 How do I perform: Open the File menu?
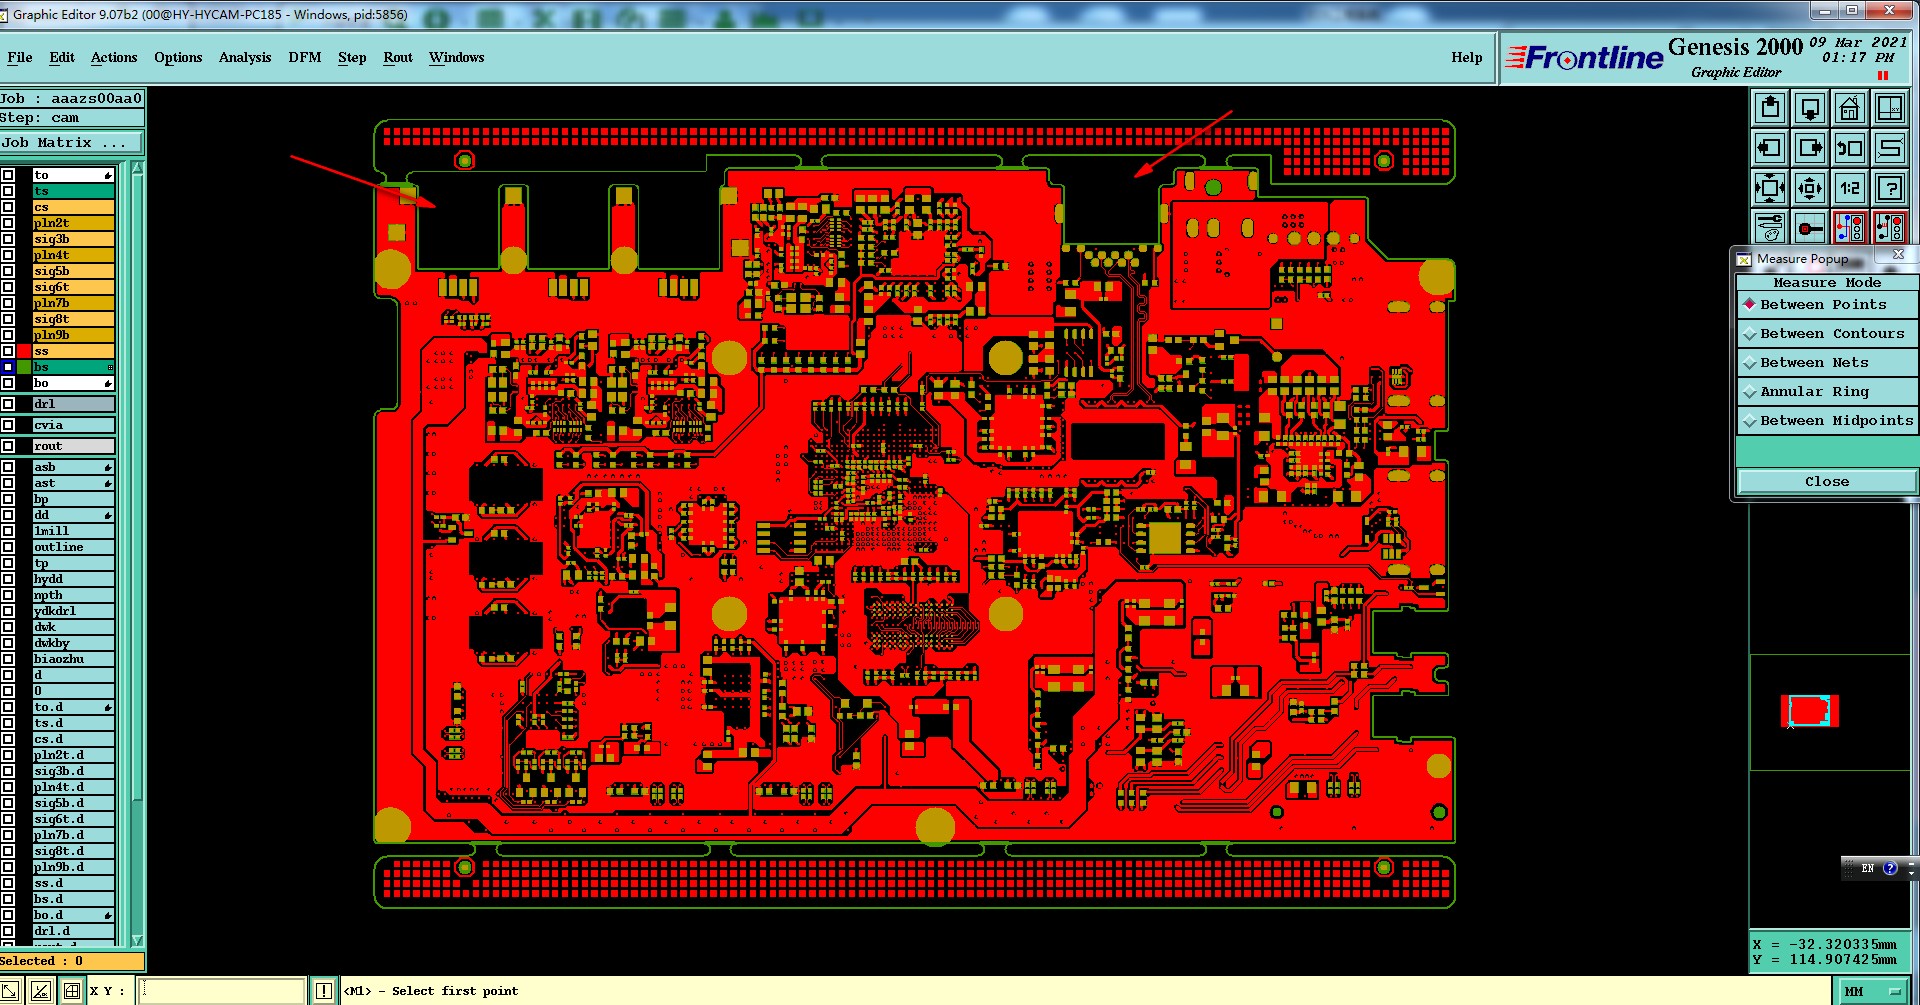tap(19, 57)
